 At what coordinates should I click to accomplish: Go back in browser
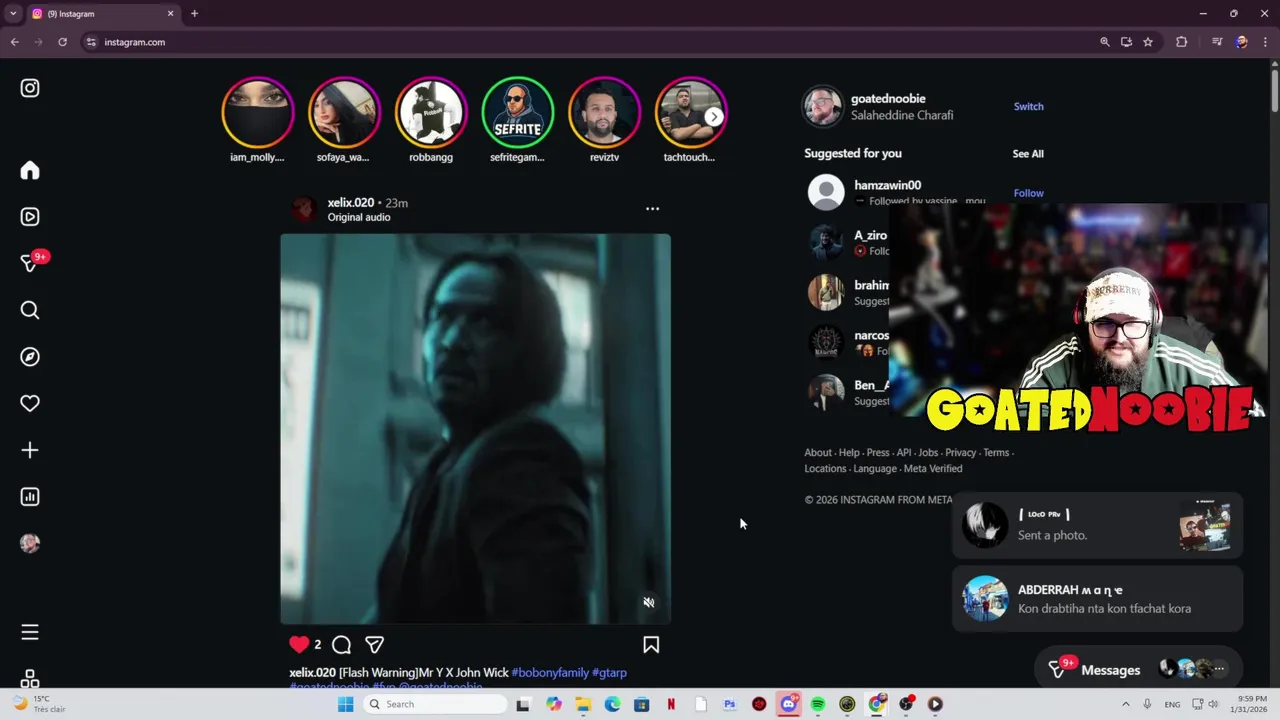pos(14,42)
